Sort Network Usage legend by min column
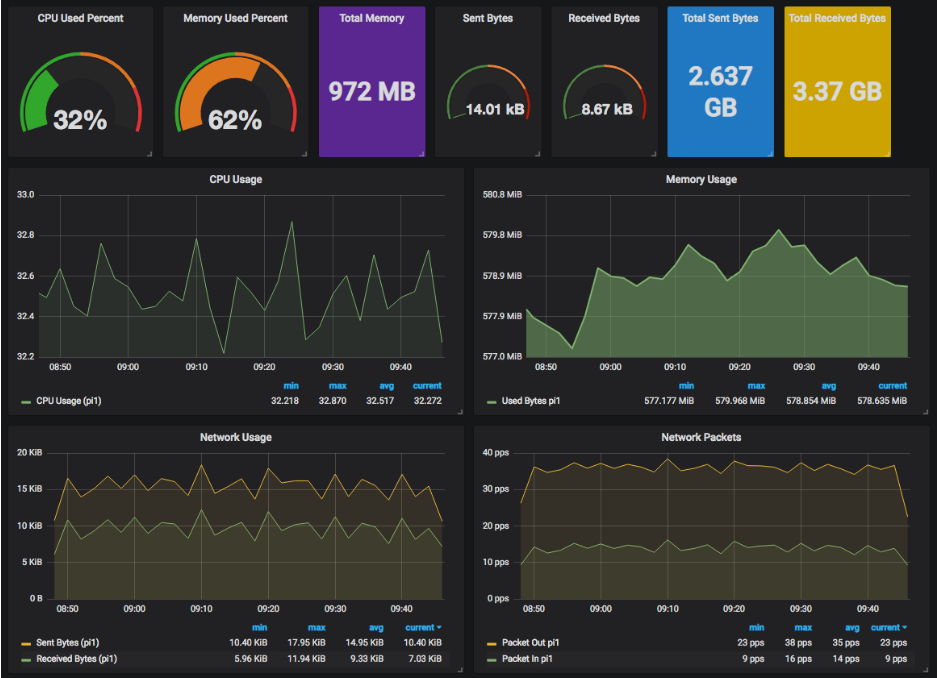The height and width of the screenshot is (678, 937). (260, 626)
